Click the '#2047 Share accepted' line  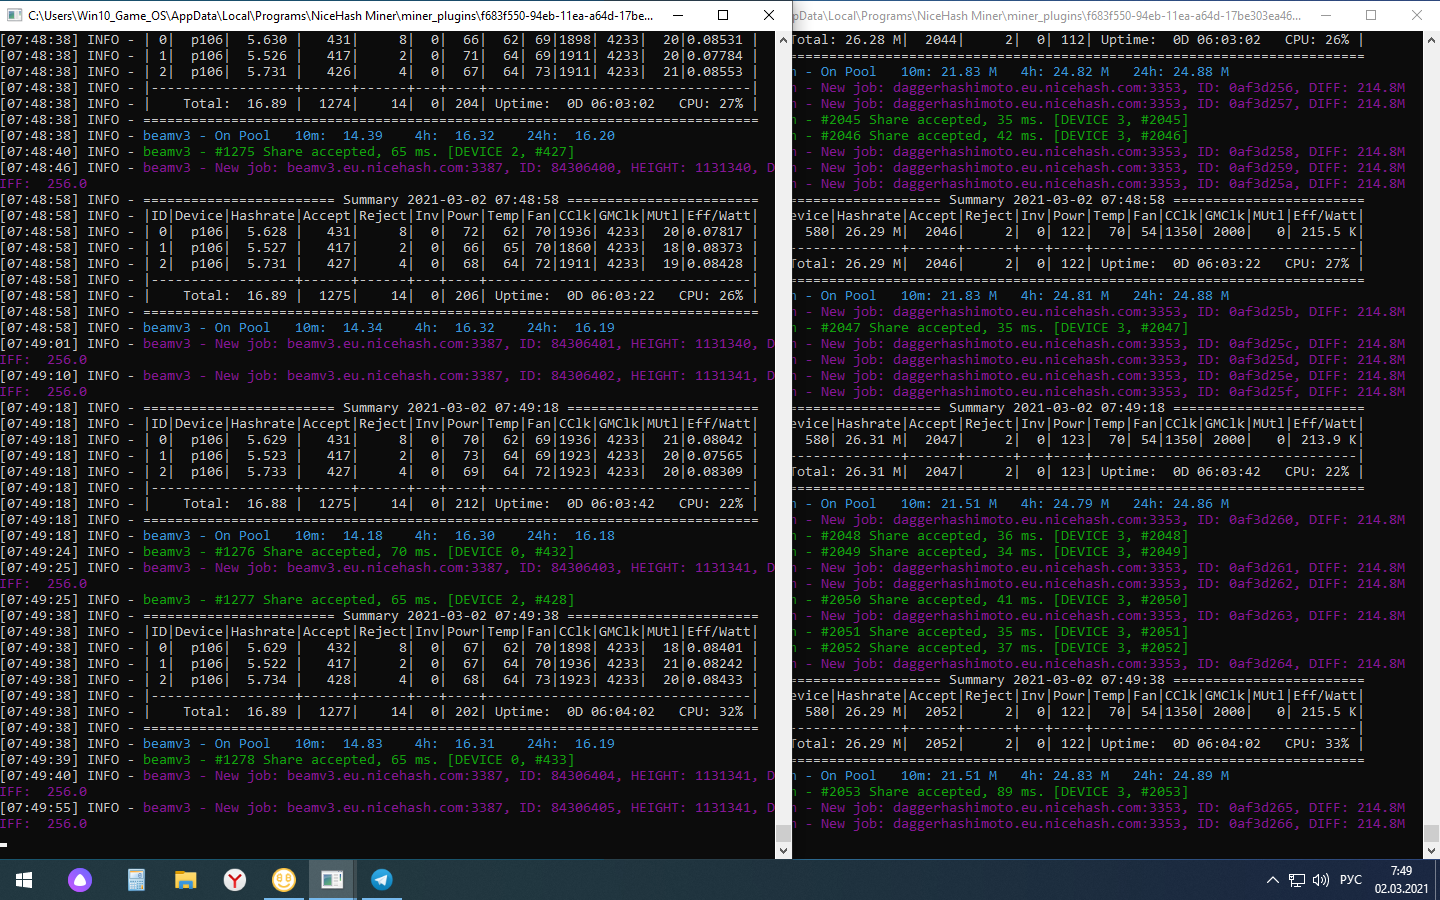click(x=991, y=328)
